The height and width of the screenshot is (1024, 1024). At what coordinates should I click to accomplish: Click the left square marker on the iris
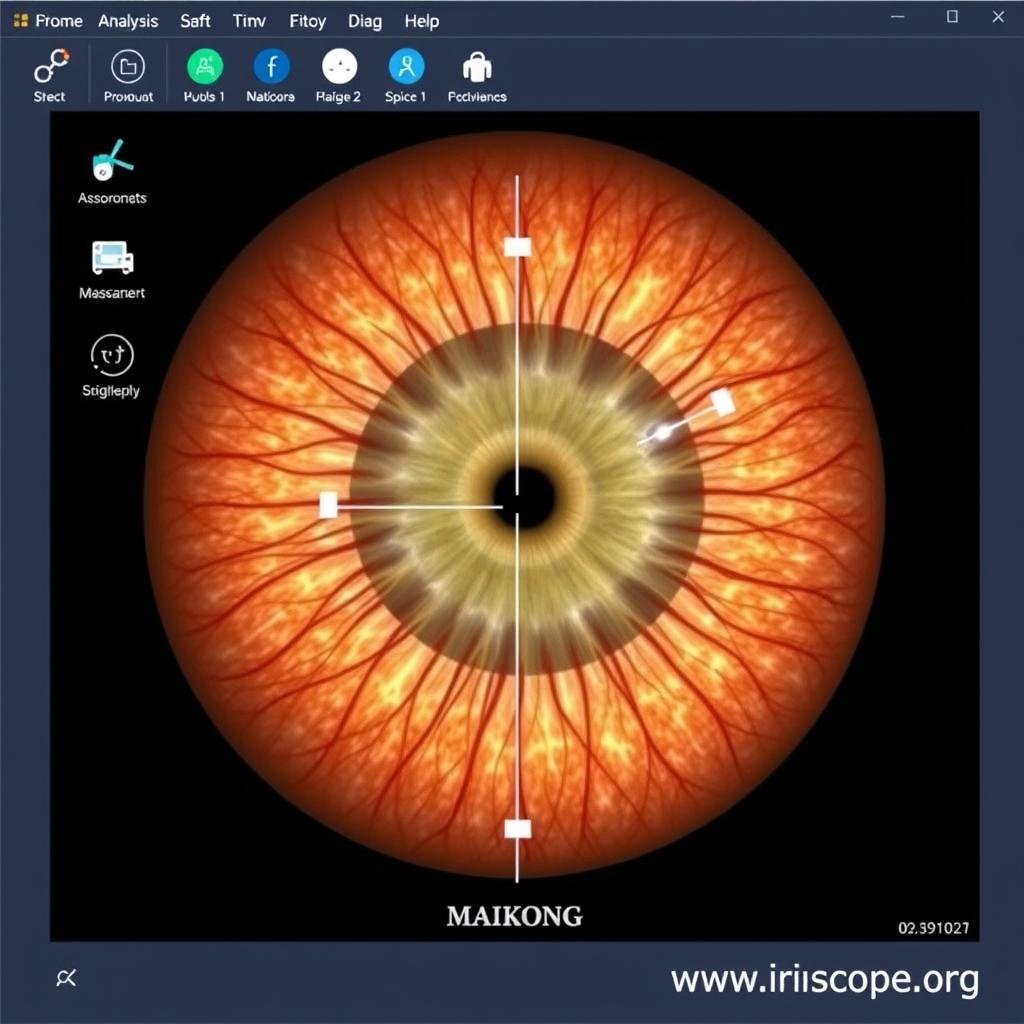329,506
